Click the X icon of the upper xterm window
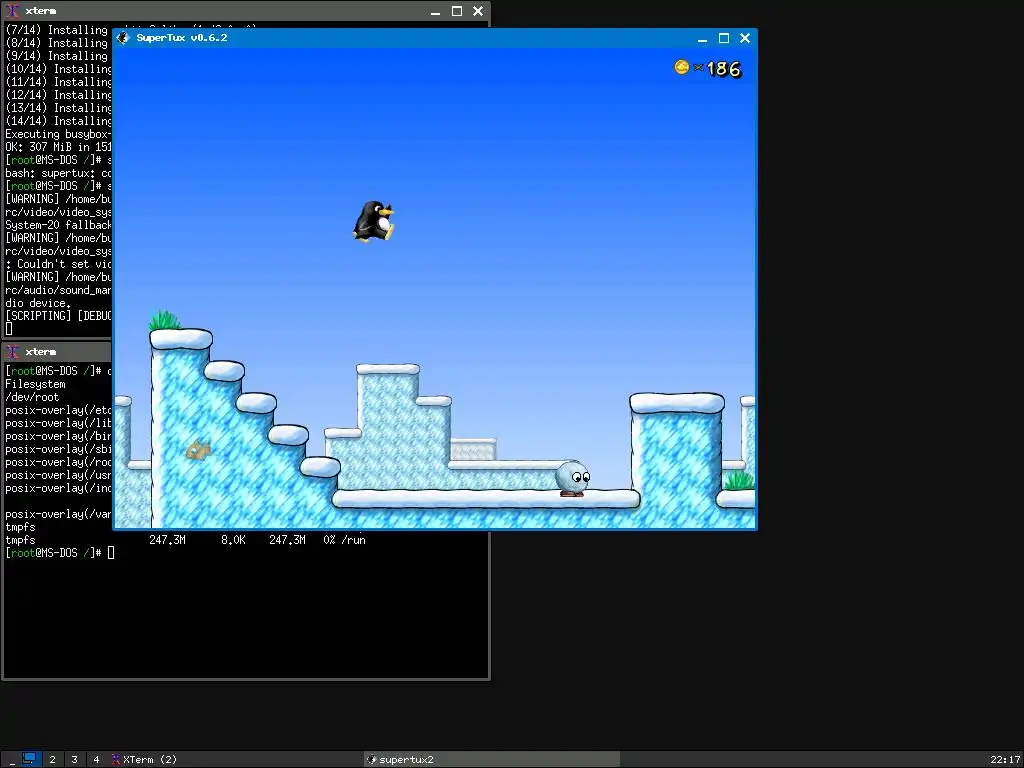The image size is (1024, 768). coord(12,11)
